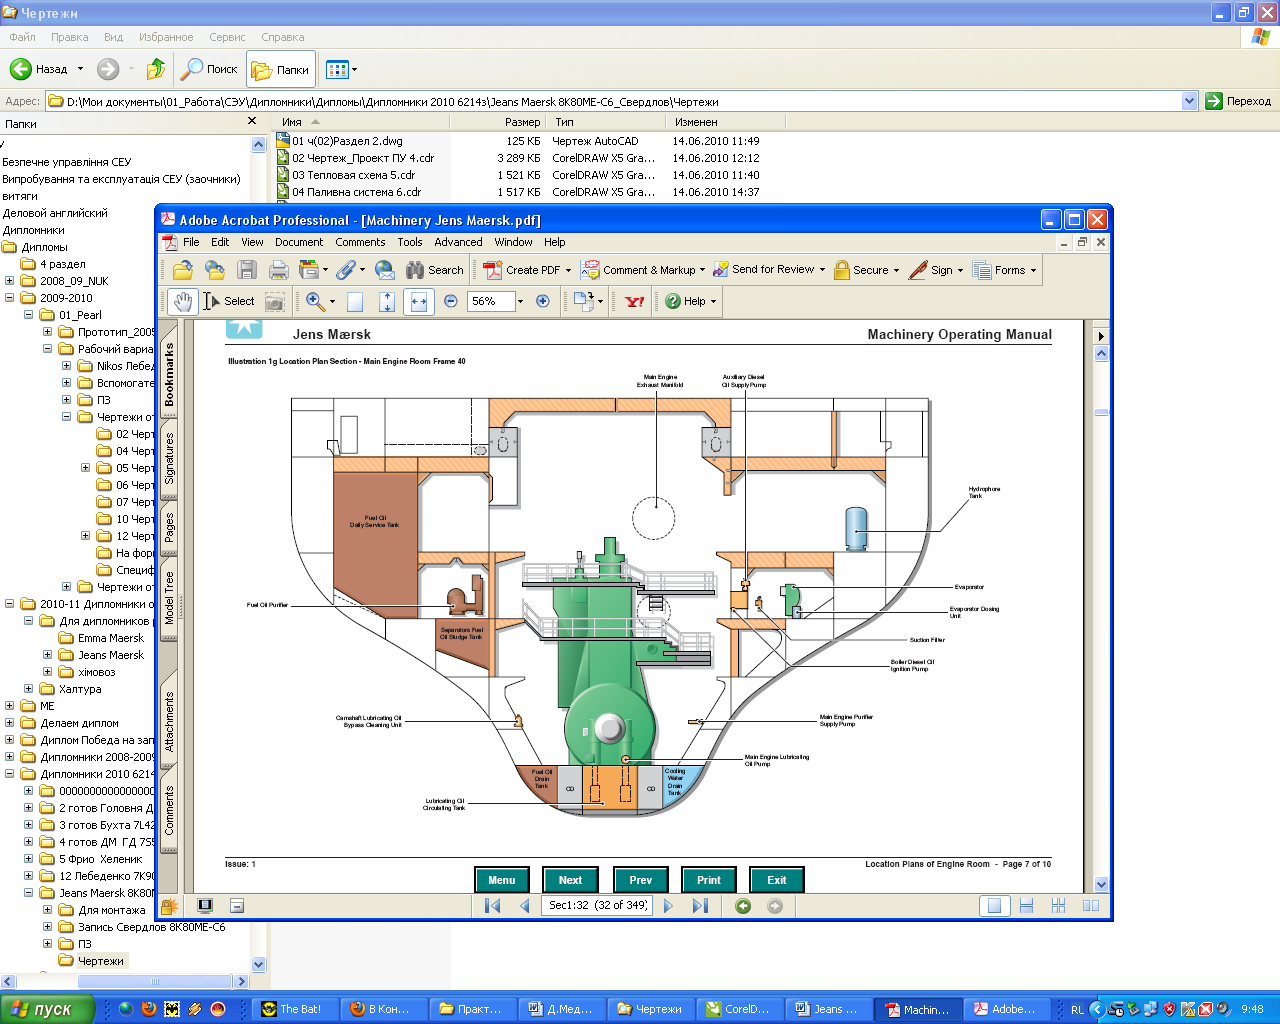Click the zoom in plus button
1280x1024 pixels.
coord(543,301)
